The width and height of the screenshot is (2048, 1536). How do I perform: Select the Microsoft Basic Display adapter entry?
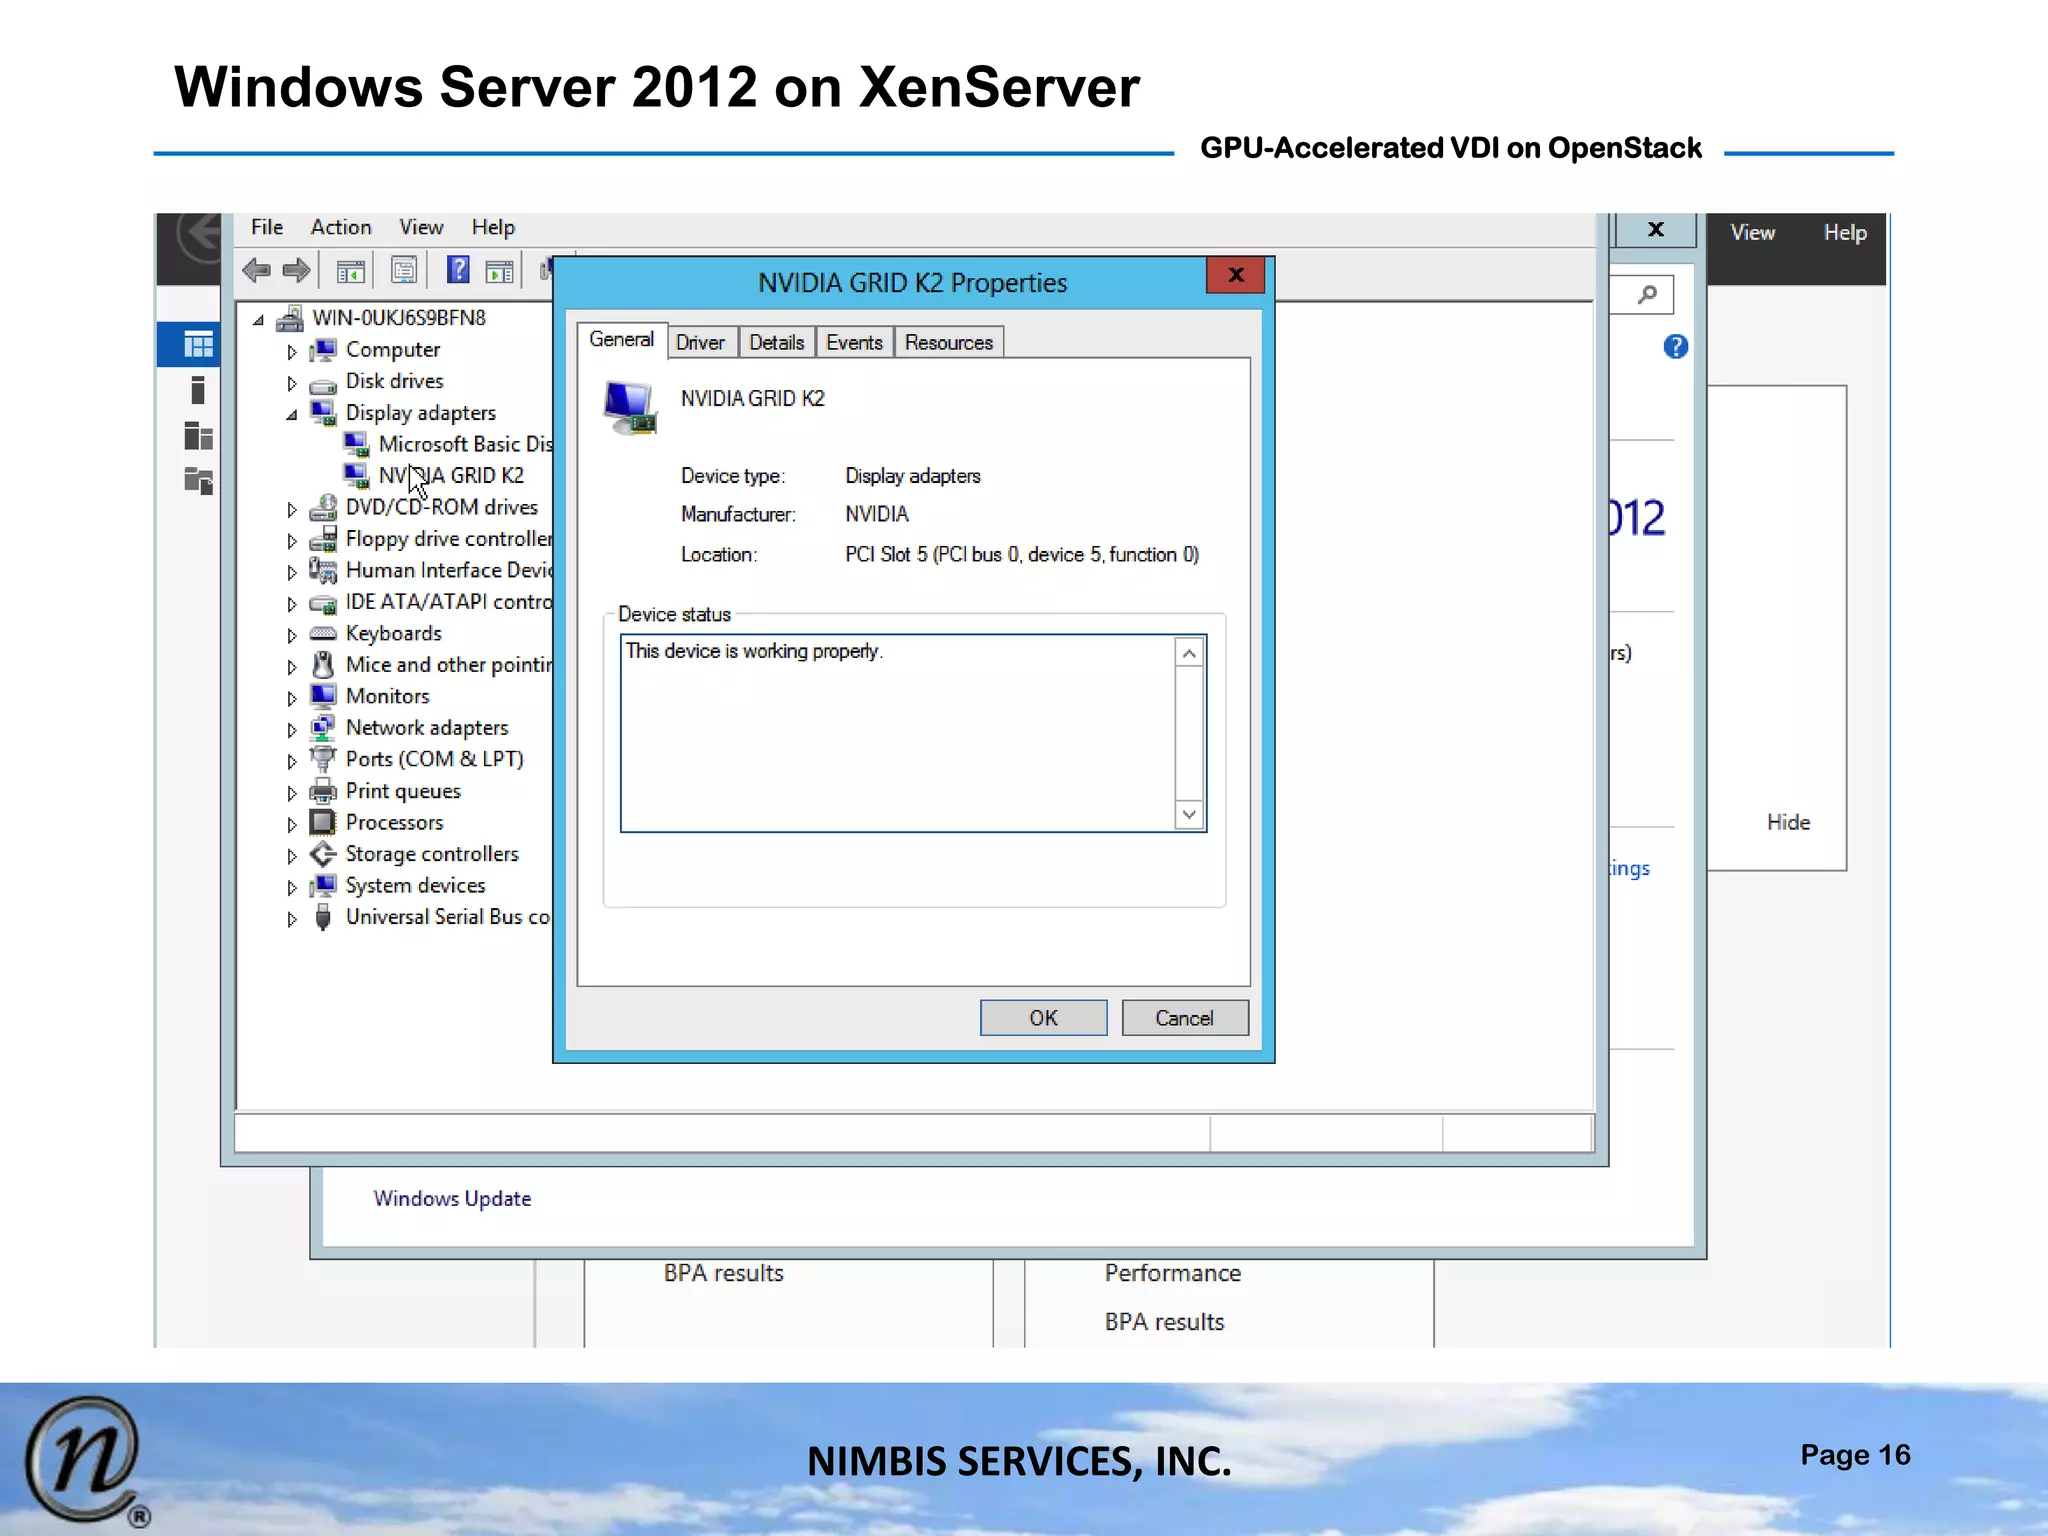tap(449, 444)
